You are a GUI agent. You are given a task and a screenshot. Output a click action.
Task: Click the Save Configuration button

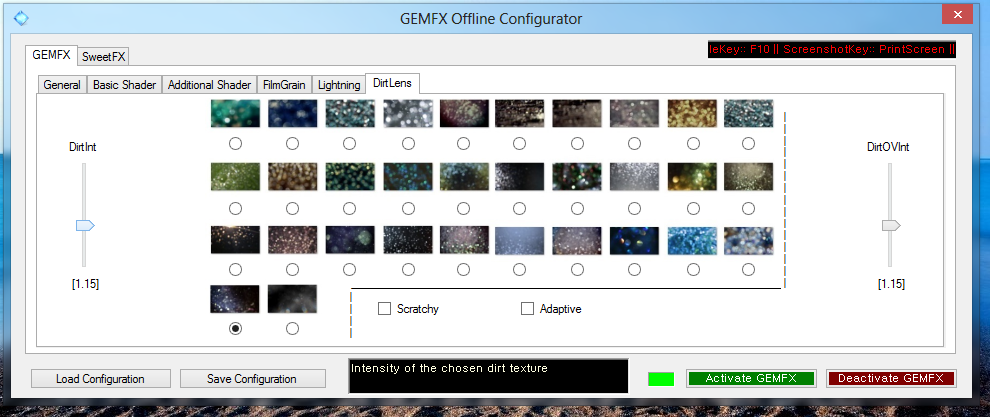point(252,379)
